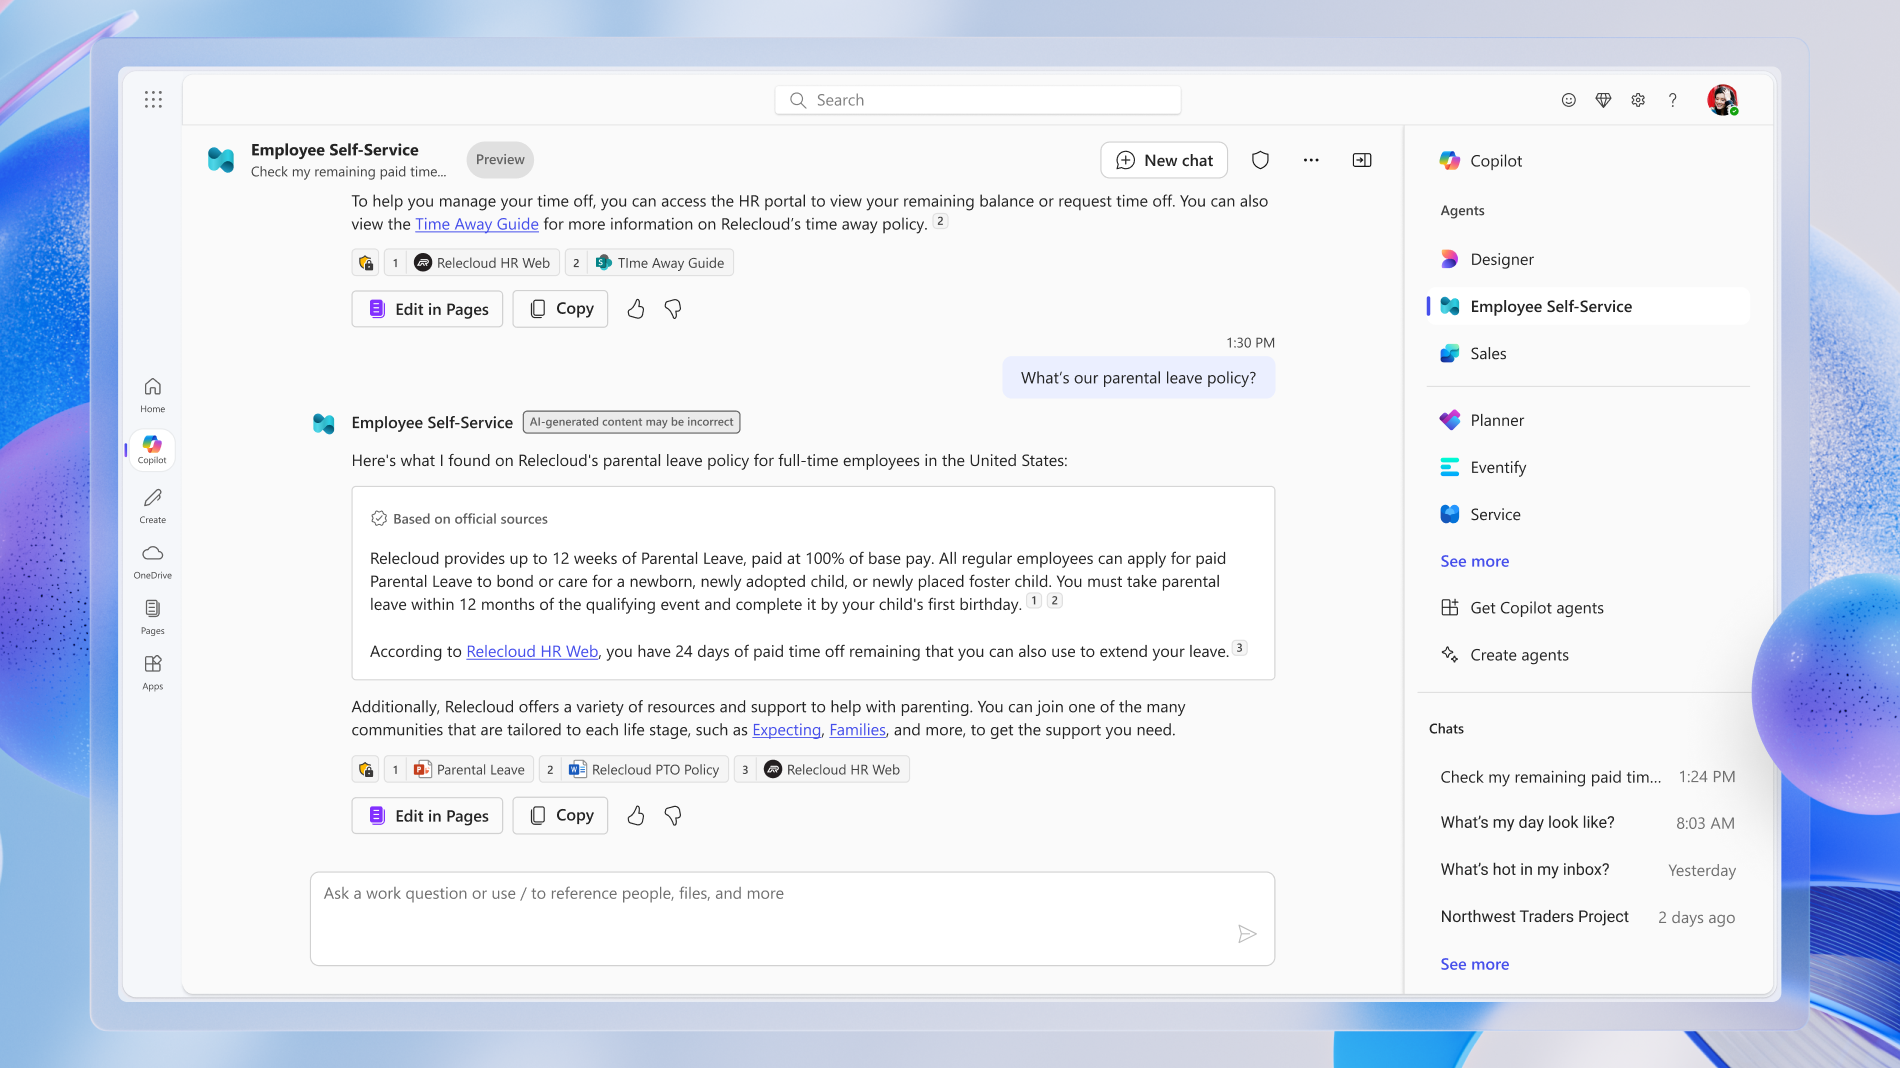1900x1068 pixels.
Task: Open Relecloud HR Web inline link
Action: click(x=532, y=651)
